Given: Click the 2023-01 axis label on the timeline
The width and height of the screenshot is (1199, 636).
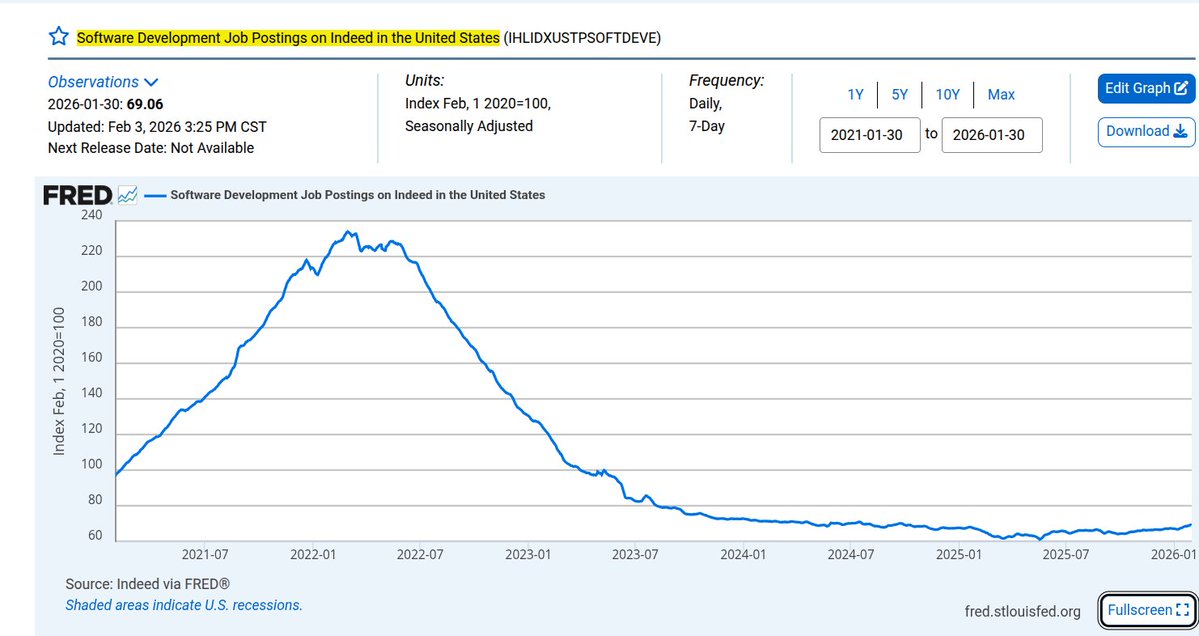Looking at the screenshot, I should coord(527,553).
